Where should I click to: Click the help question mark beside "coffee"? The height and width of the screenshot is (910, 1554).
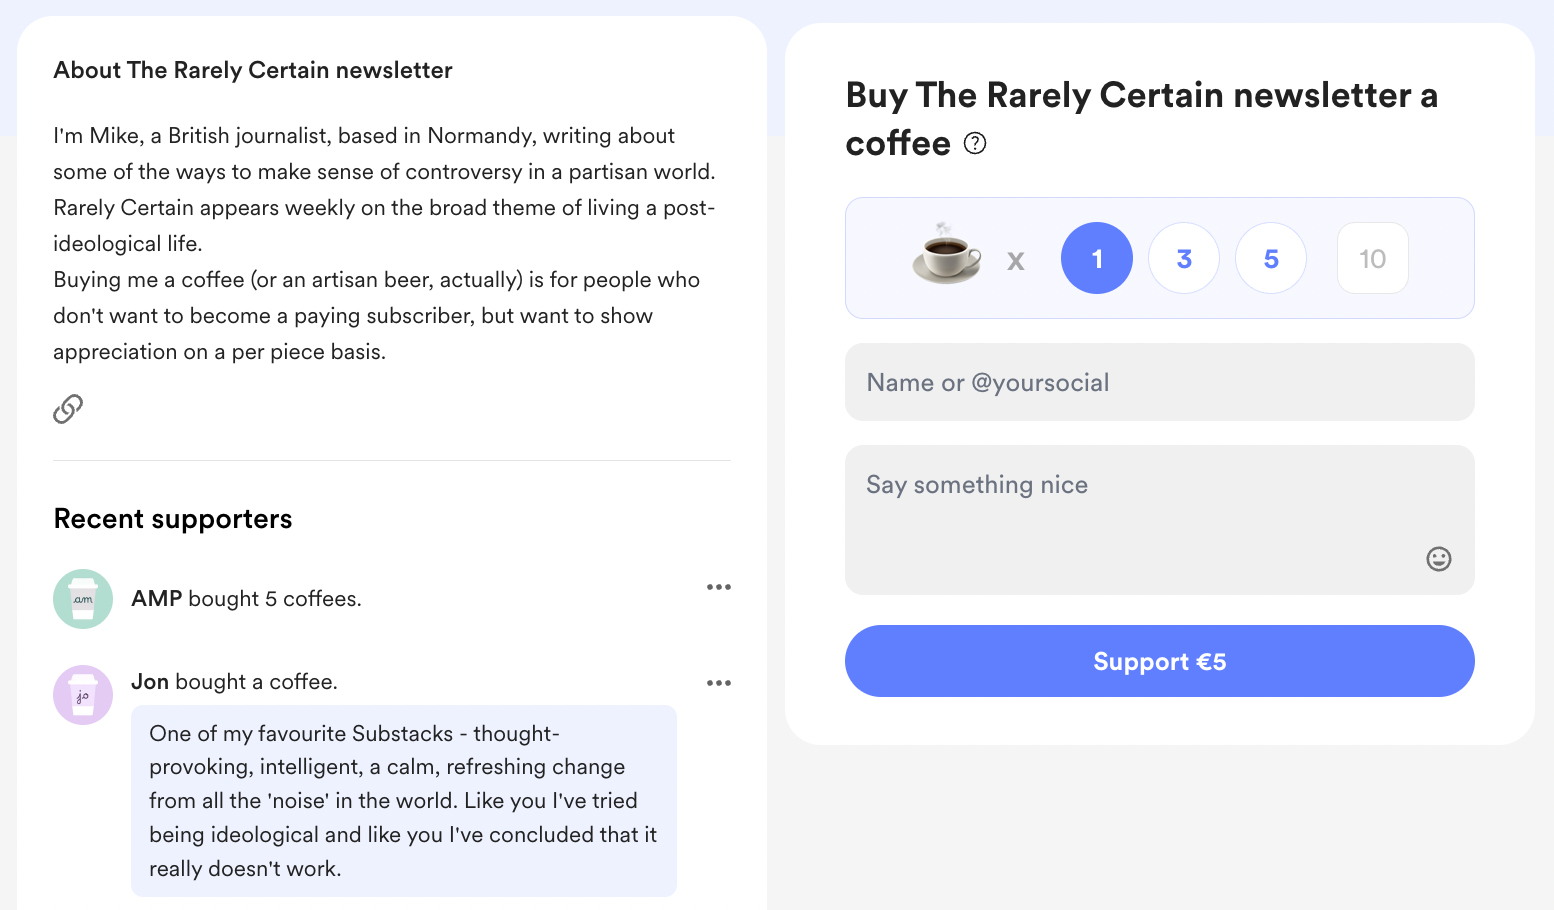(974, 144)
